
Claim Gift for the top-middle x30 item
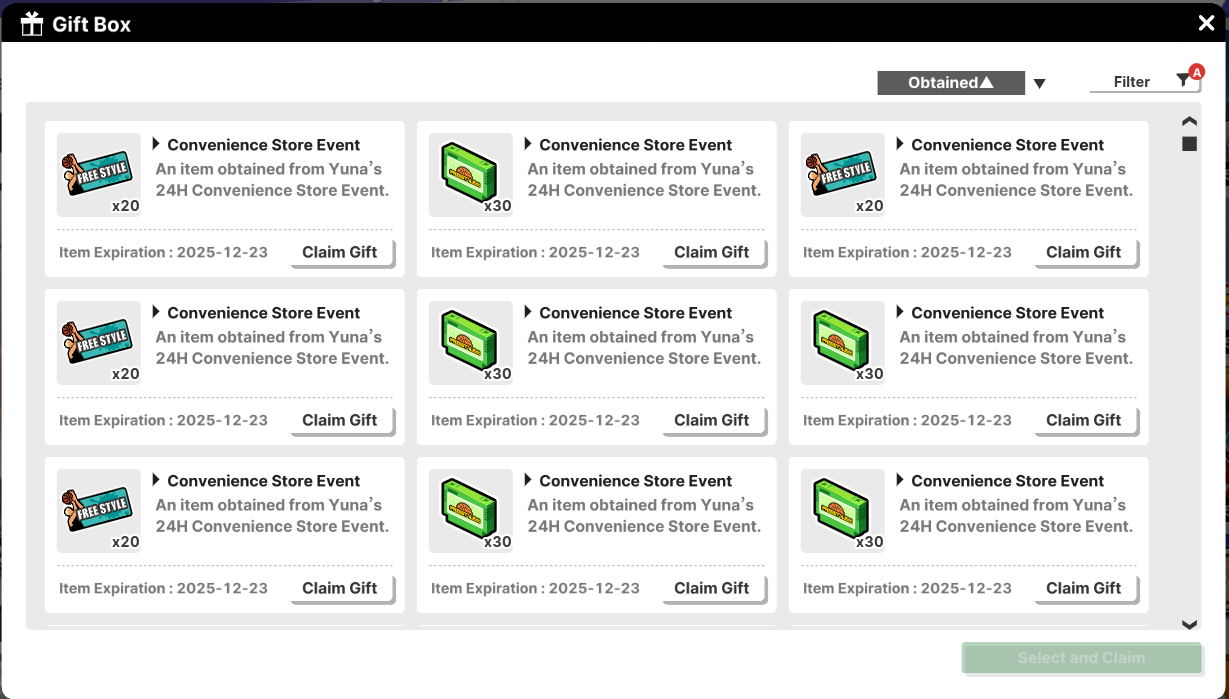(x=712, y=253)
